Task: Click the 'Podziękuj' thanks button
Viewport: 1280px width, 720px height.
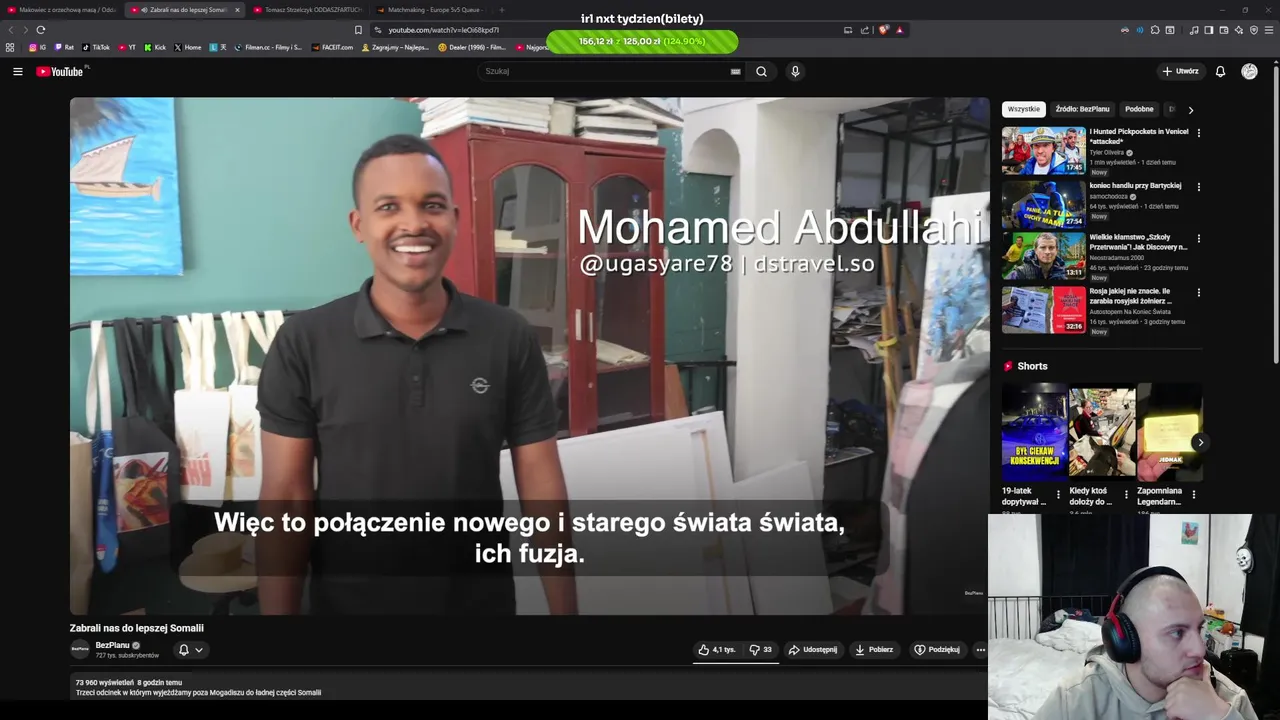Action: point(936,649)
